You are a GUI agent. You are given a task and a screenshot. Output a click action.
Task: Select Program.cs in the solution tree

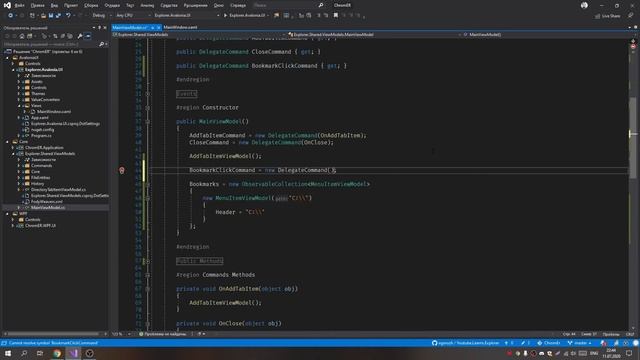coord(41,136)
